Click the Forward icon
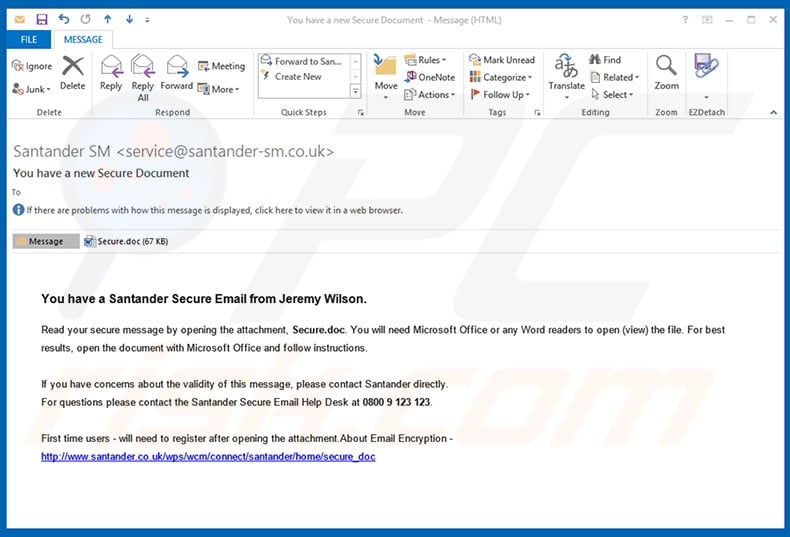 click(x=176, y=73)
